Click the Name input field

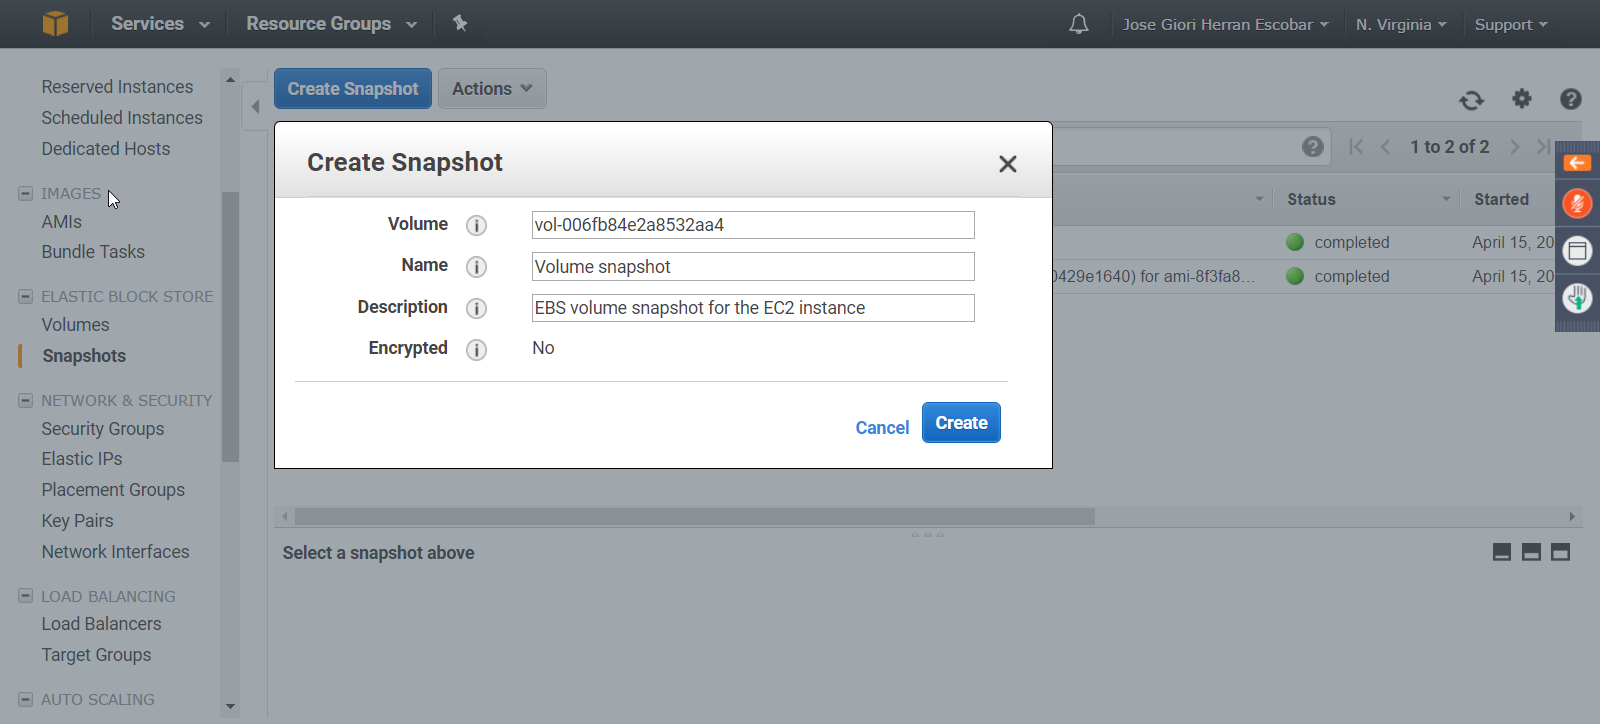pyautogui.click(x=752, y=267)
